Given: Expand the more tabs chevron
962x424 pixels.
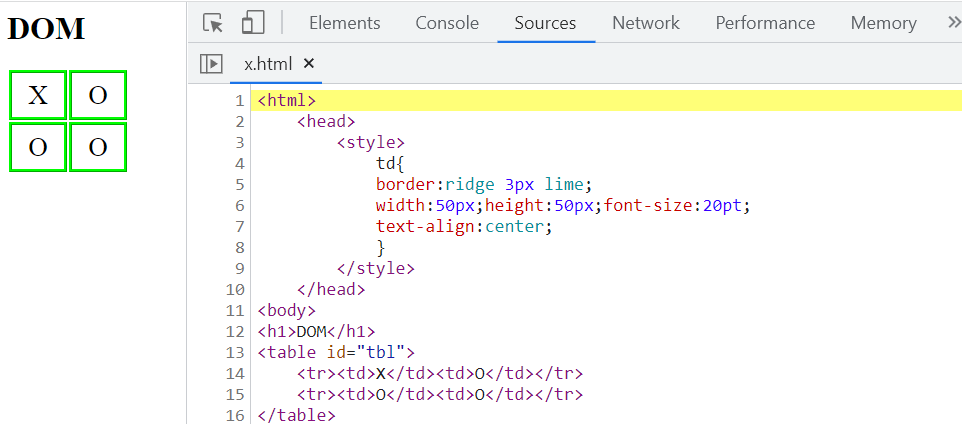Looking at the screenshot, I should [x=953, y=22].
